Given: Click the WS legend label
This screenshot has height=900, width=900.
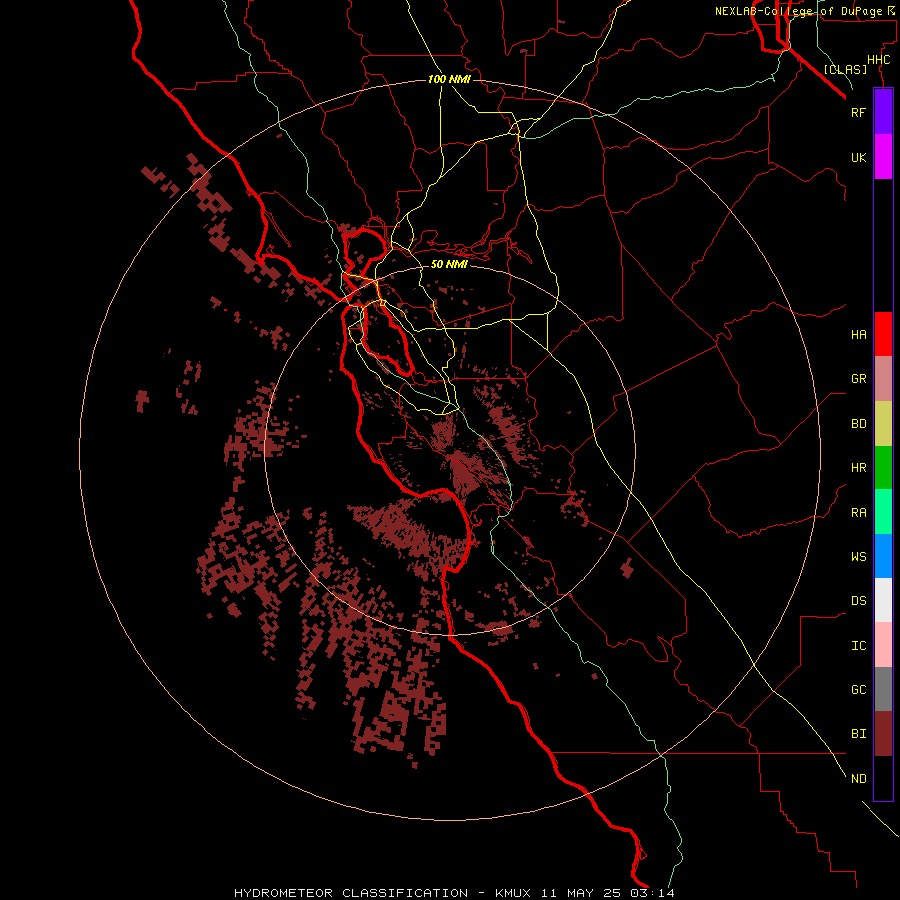Looking at the screenshot, I should (858, 556).
